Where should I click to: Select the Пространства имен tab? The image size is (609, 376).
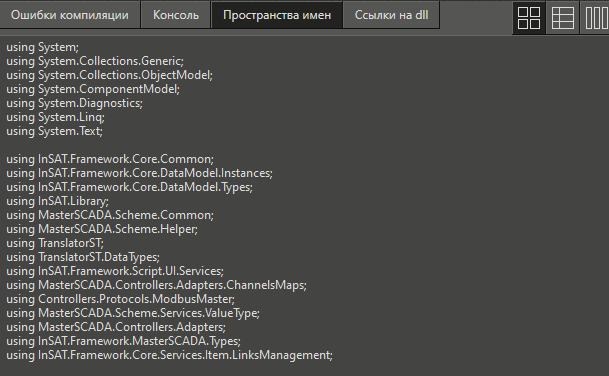(x=277, y=15)
